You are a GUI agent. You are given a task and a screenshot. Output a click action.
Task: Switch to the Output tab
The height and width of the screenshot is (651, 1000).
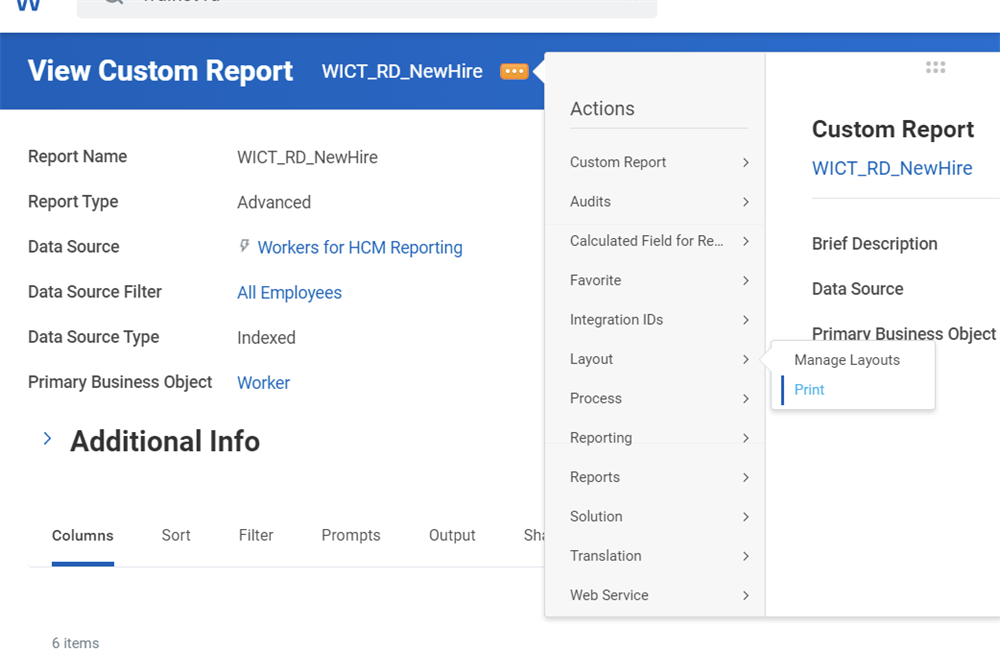coord(452,536)
